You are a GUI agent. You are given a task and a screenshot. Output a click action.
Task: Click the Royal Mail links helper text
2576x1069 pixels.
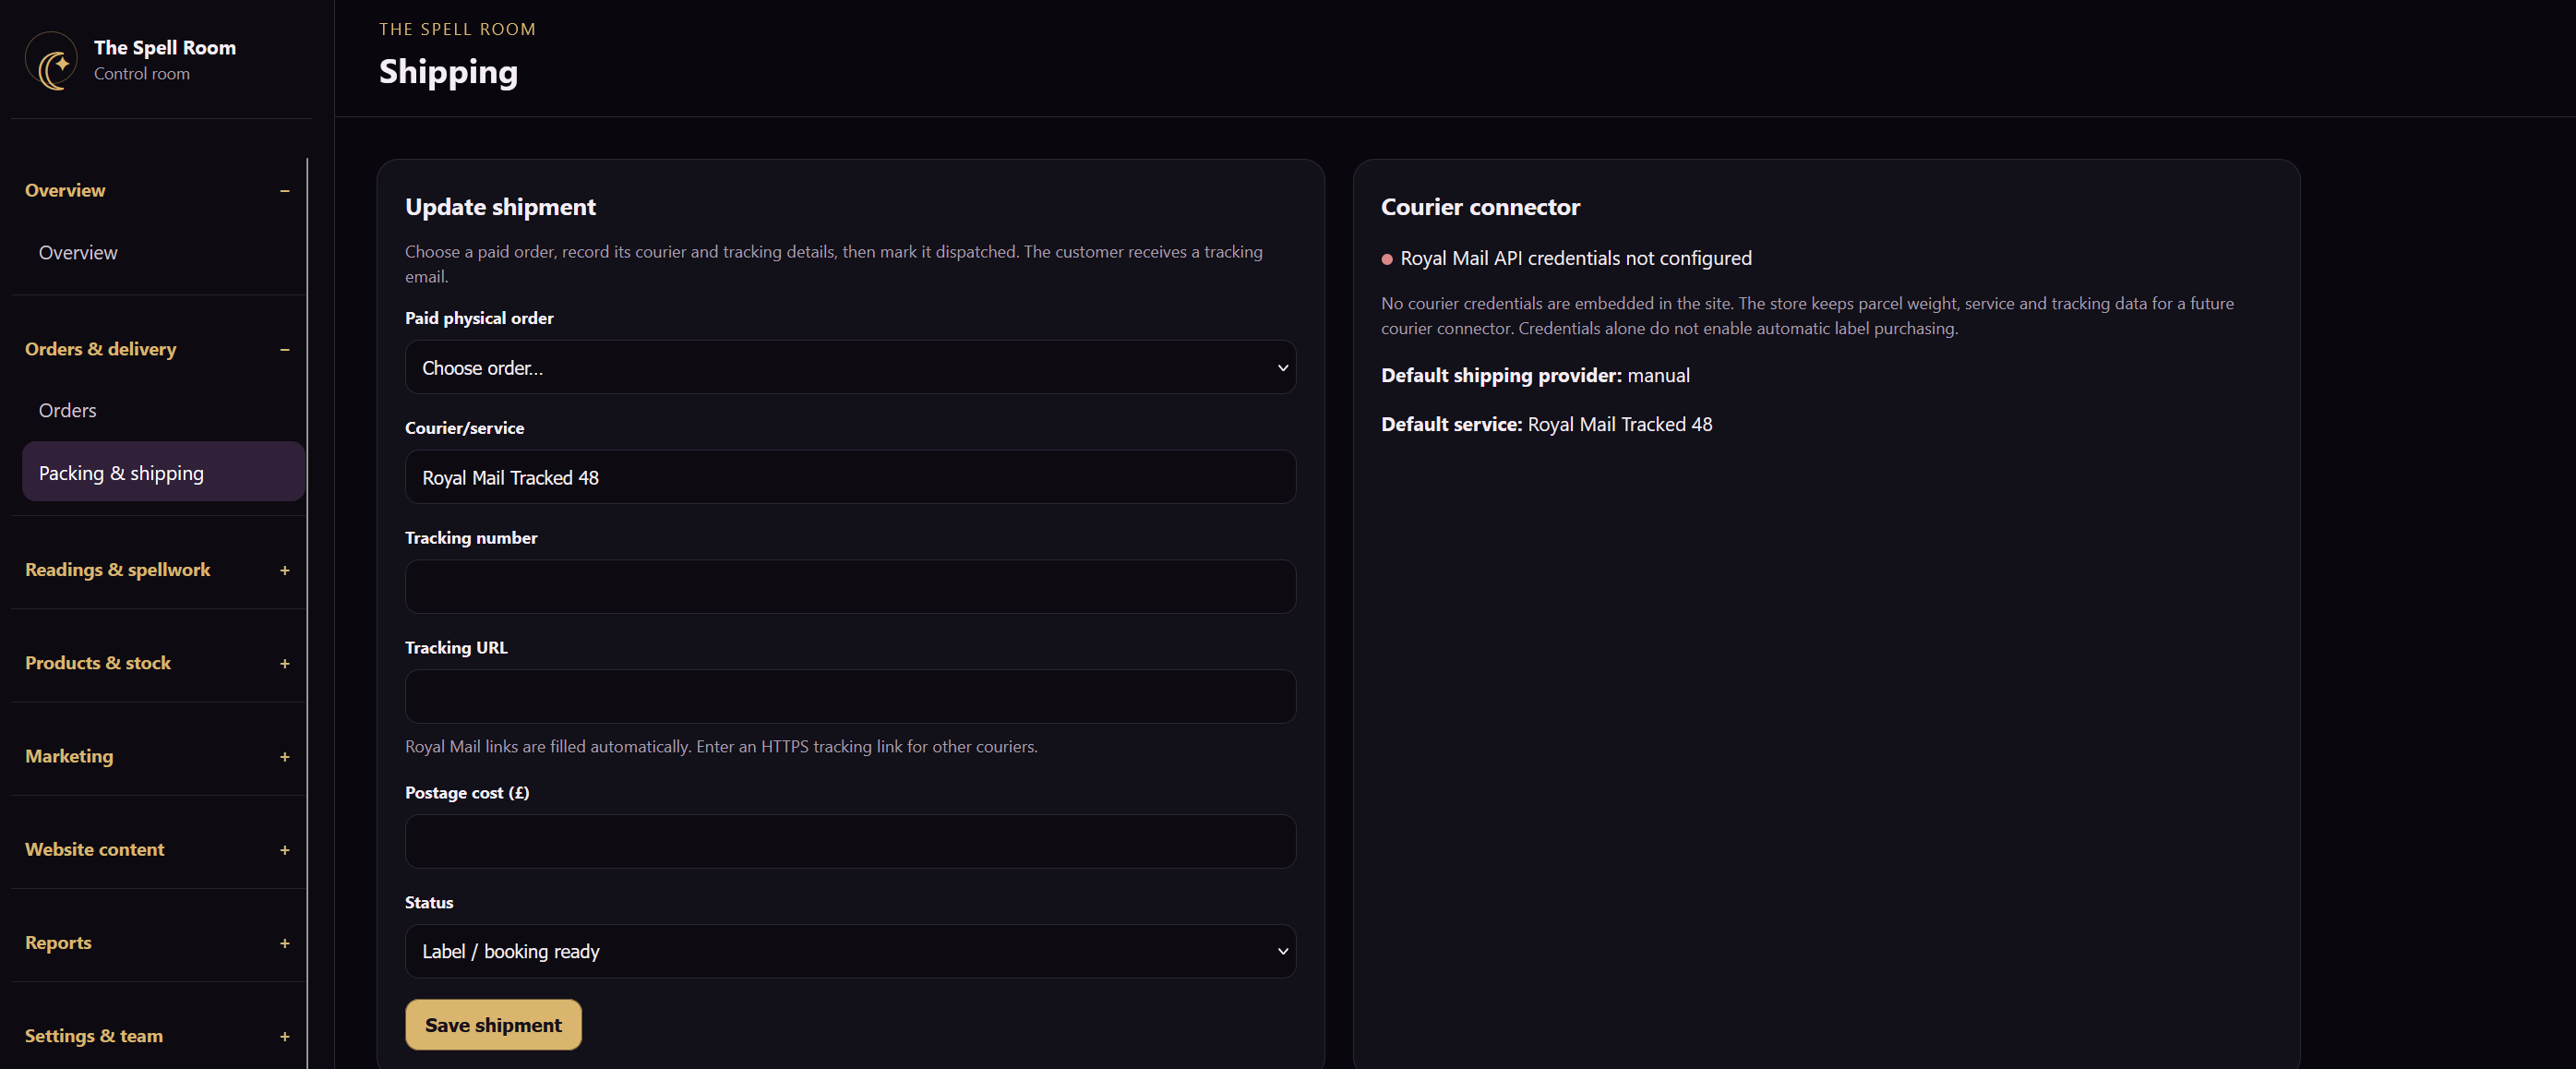click(721, 747)
